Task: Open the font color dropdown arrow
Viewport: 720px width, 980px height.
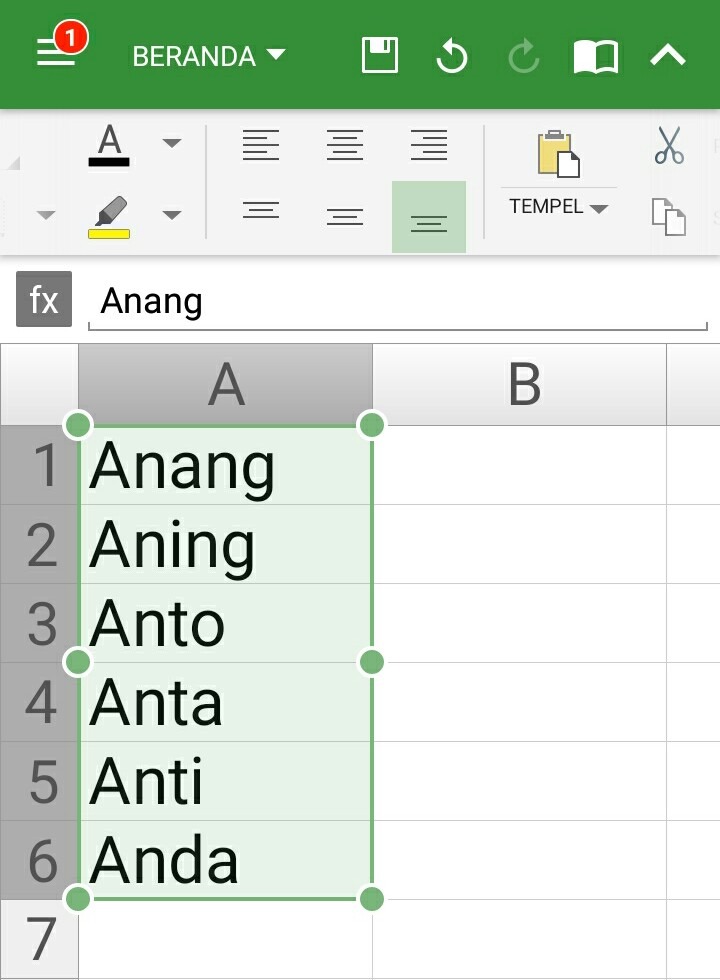Action: point(172,143)
